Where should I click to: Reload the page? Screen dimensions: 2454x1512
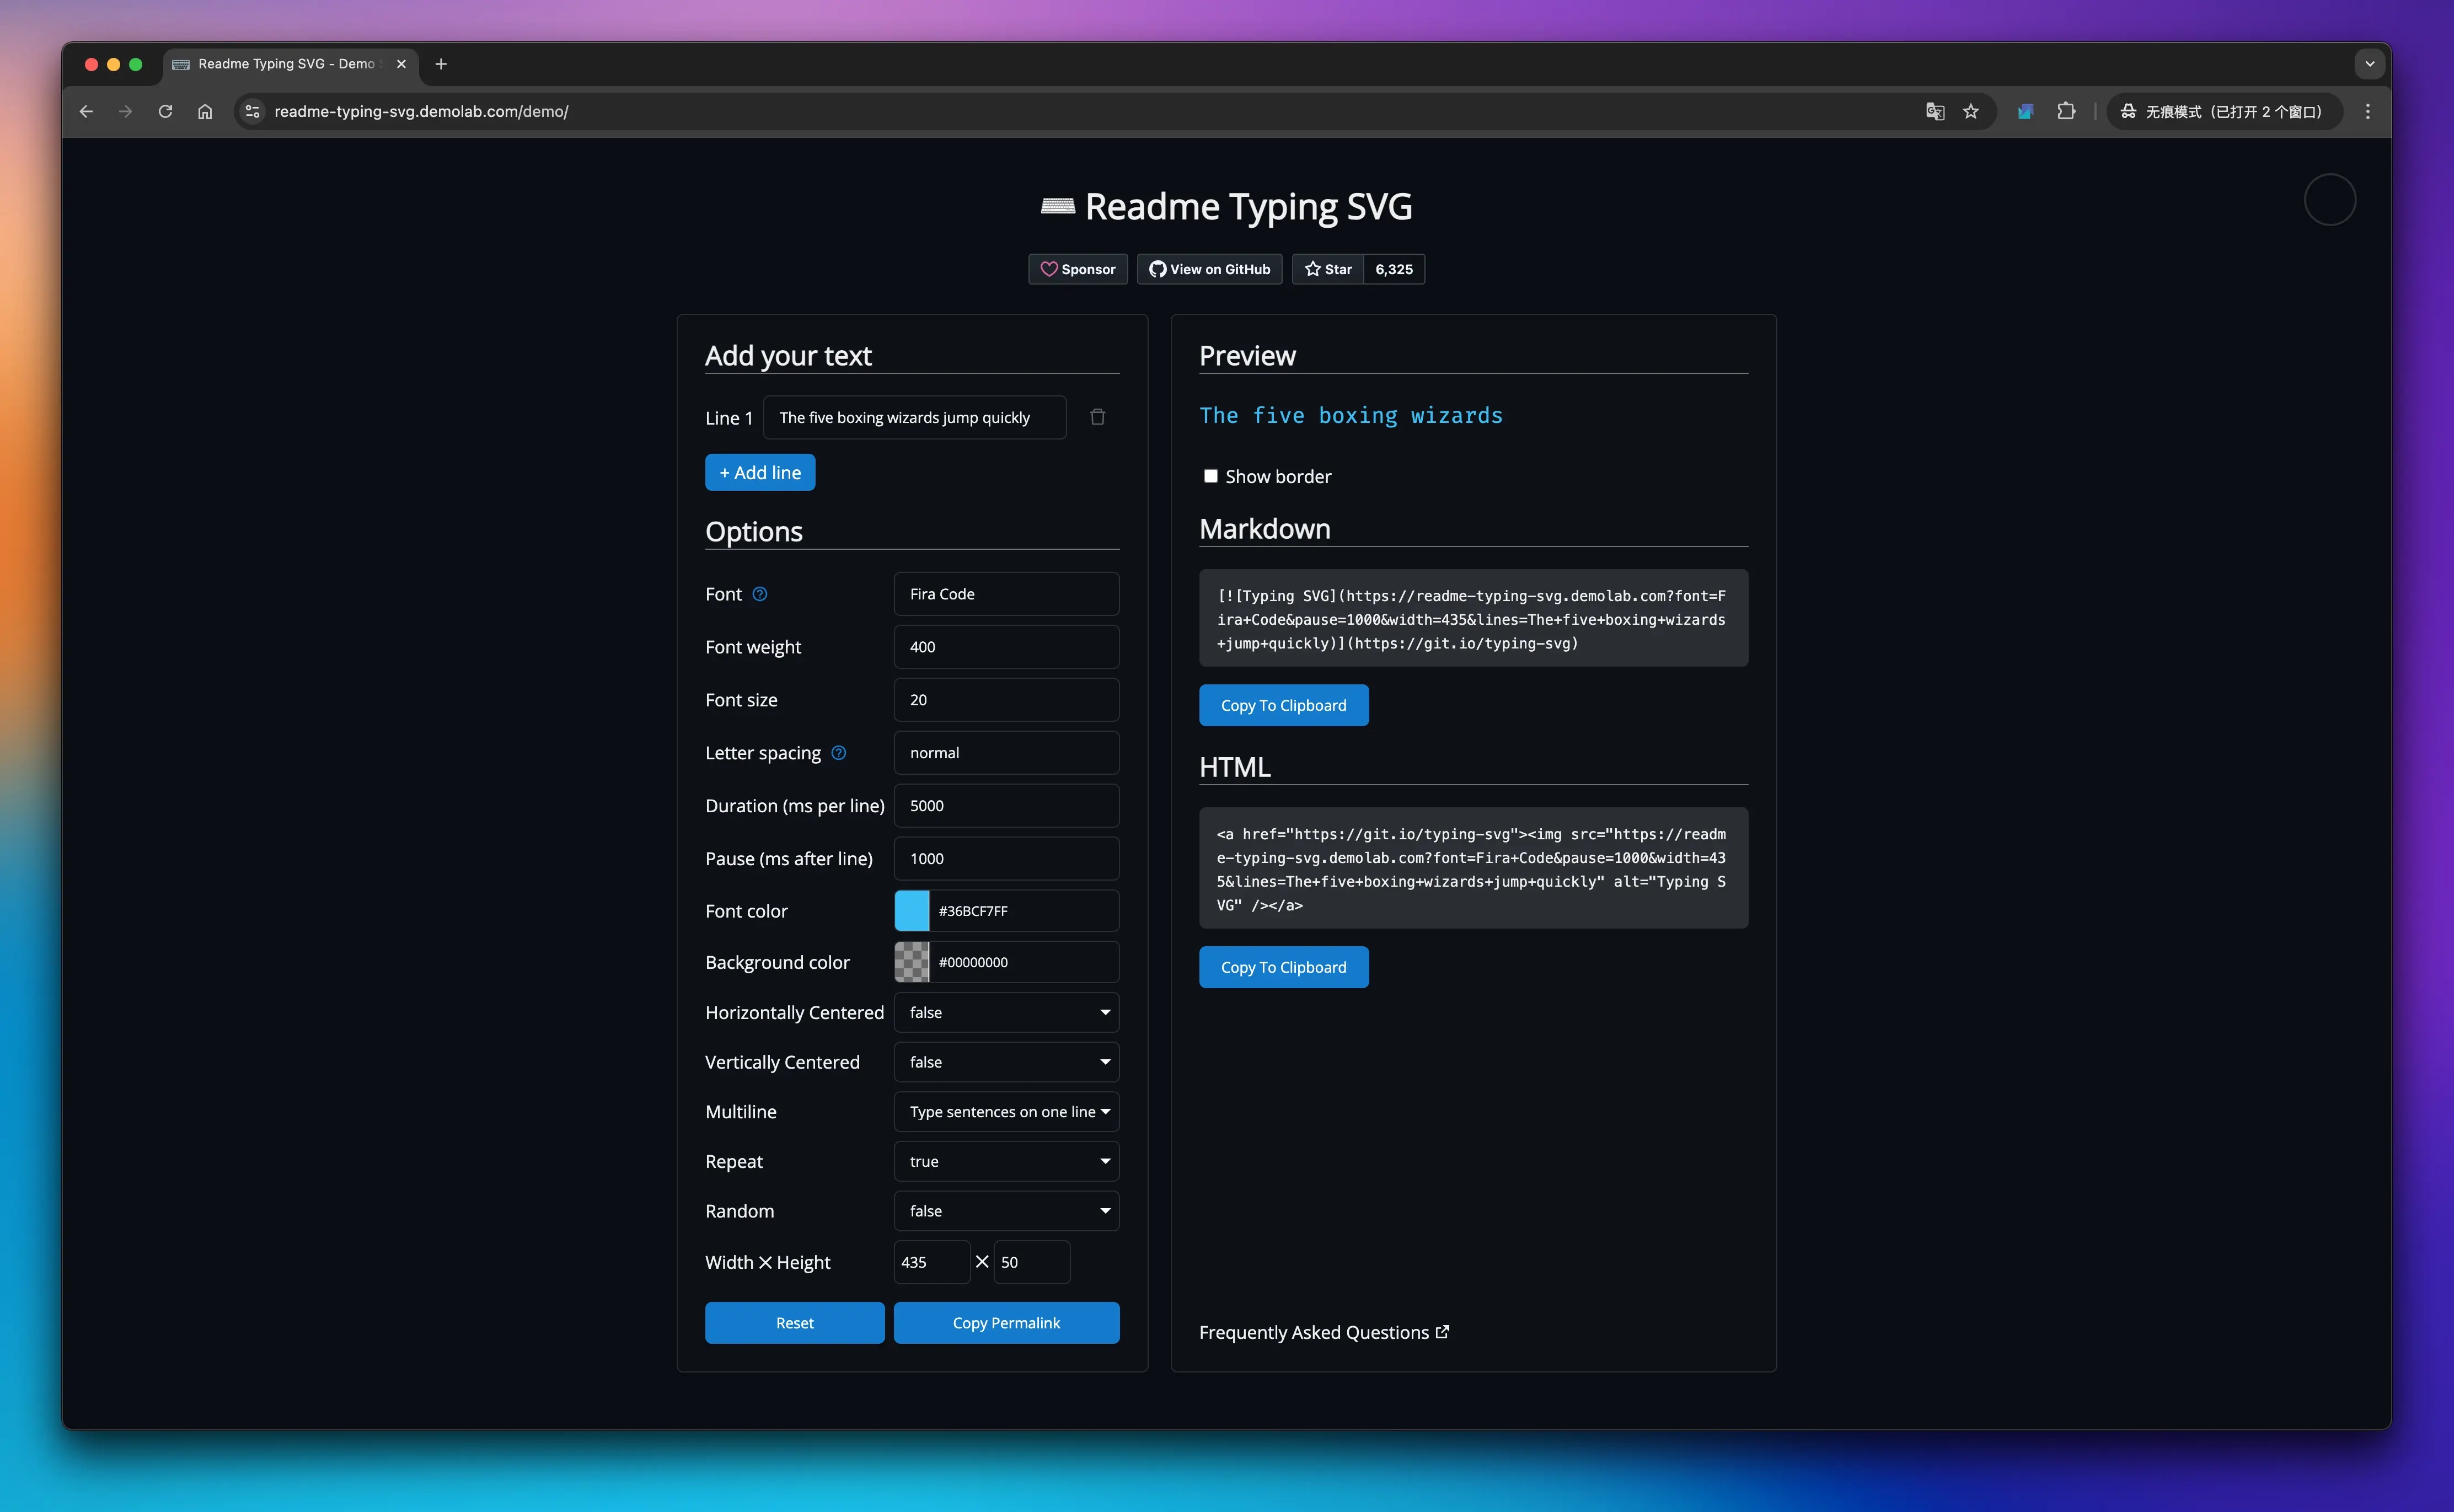165,111
